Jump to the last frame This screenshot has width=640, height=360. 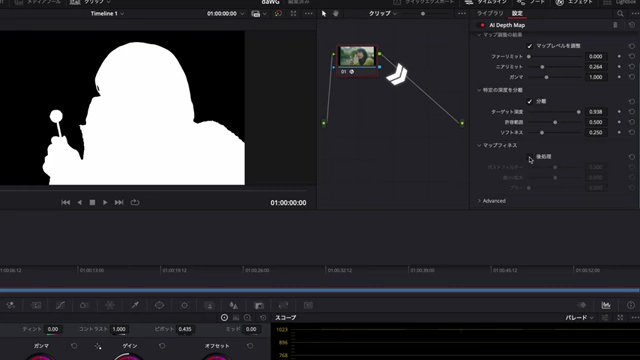[x=119, y=202]
